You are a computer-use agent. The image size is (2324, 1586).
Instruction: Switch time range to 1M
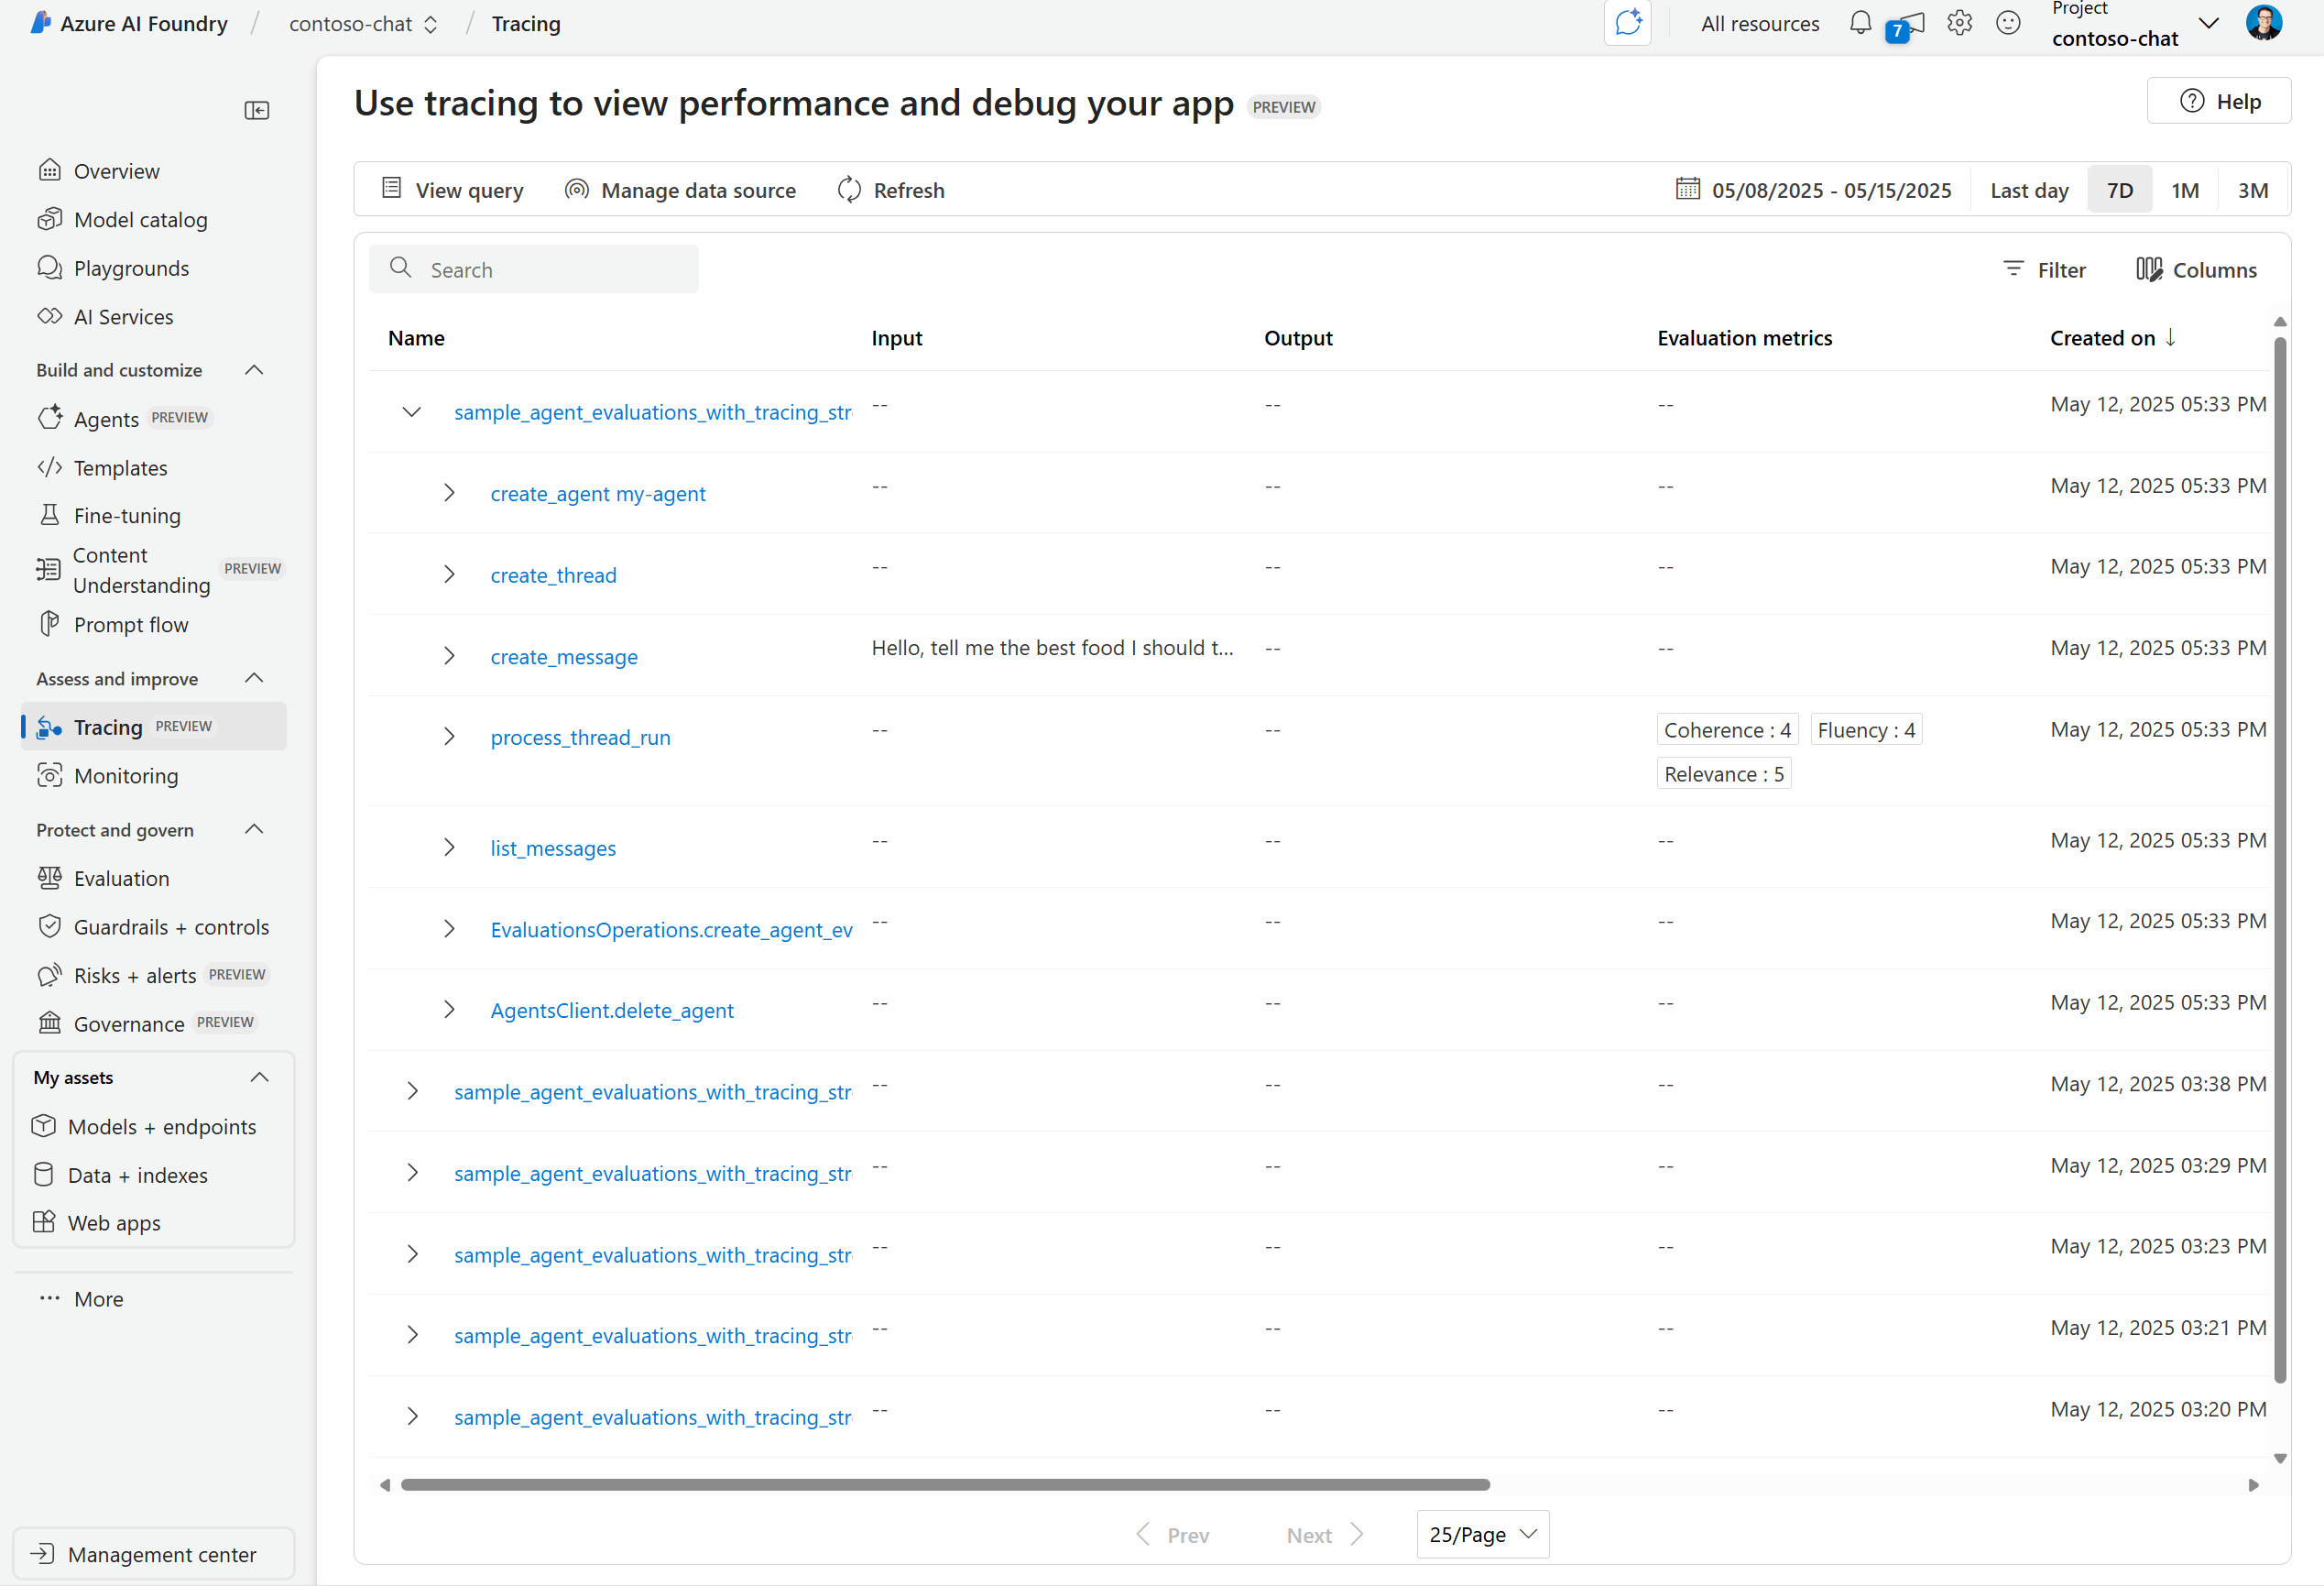point(2184,190)
